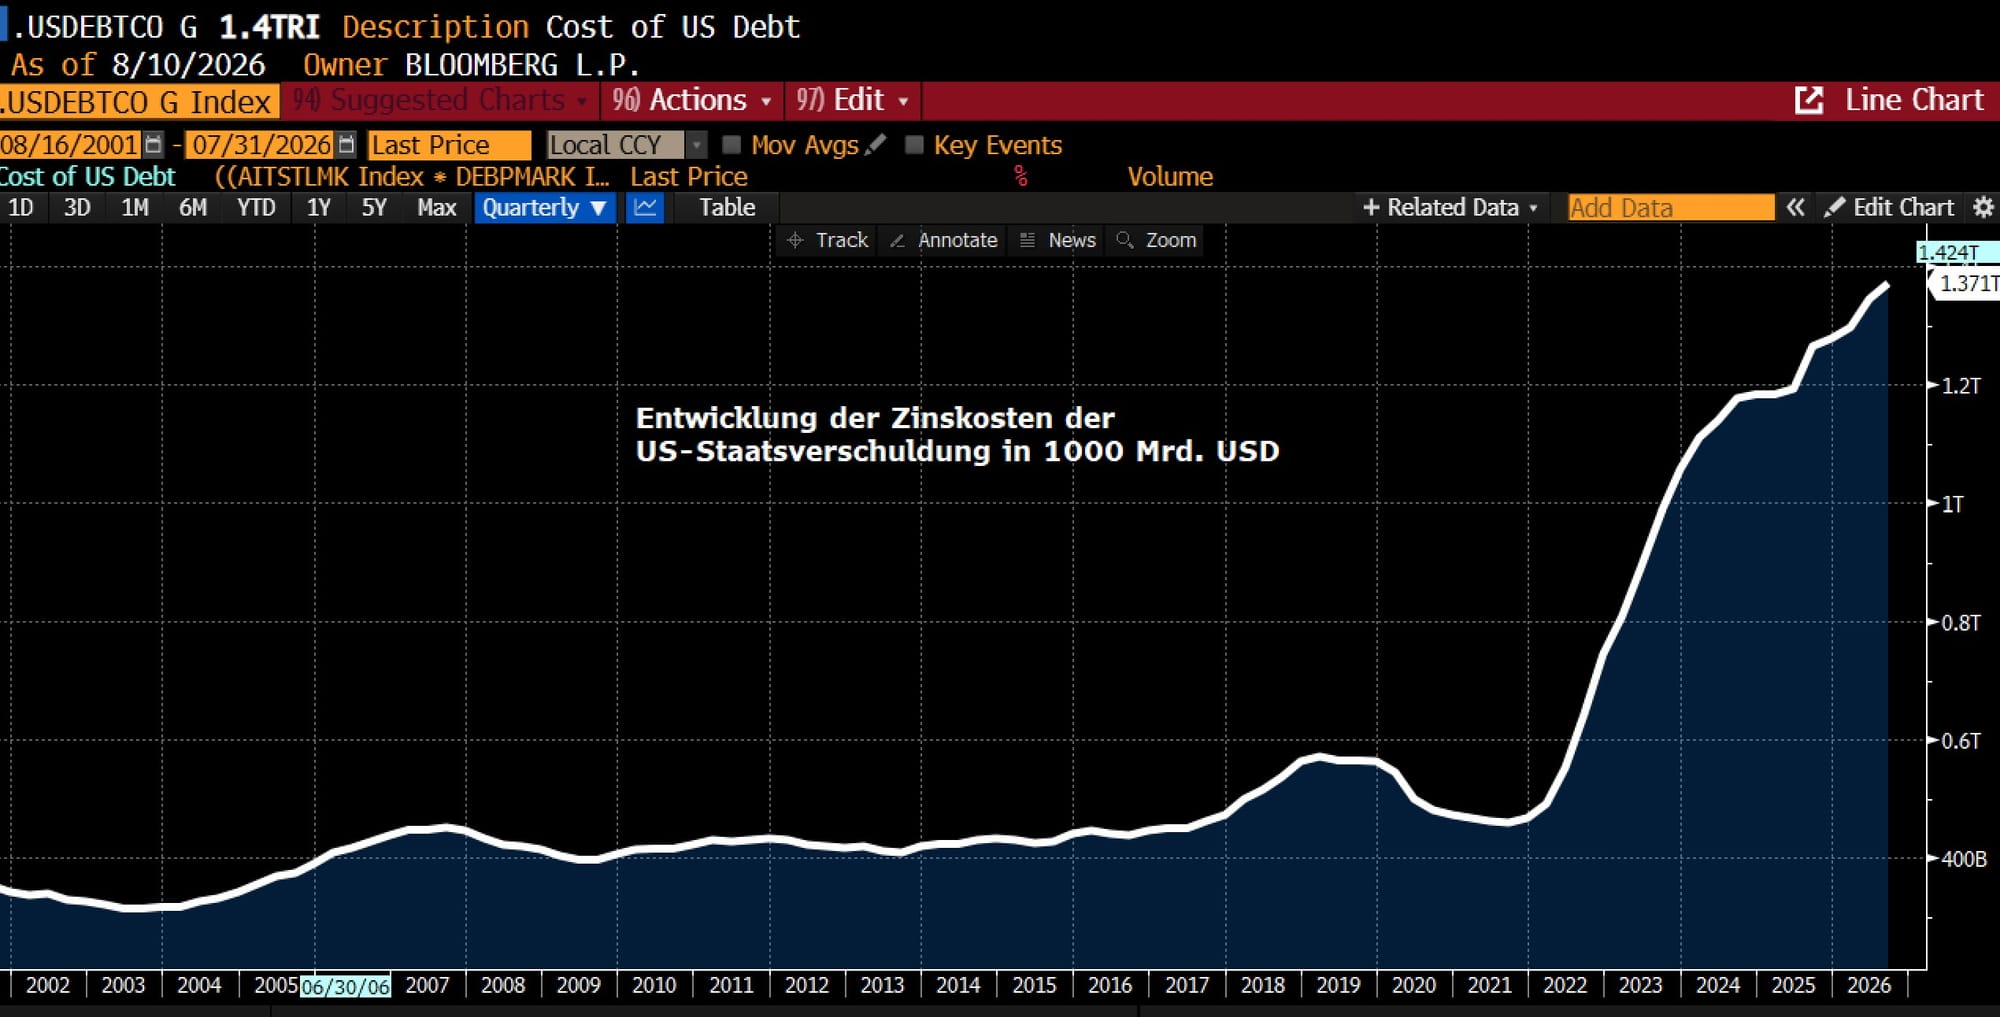Click the 2022 label on time axis
2000x1017 pixels.
1565,985
